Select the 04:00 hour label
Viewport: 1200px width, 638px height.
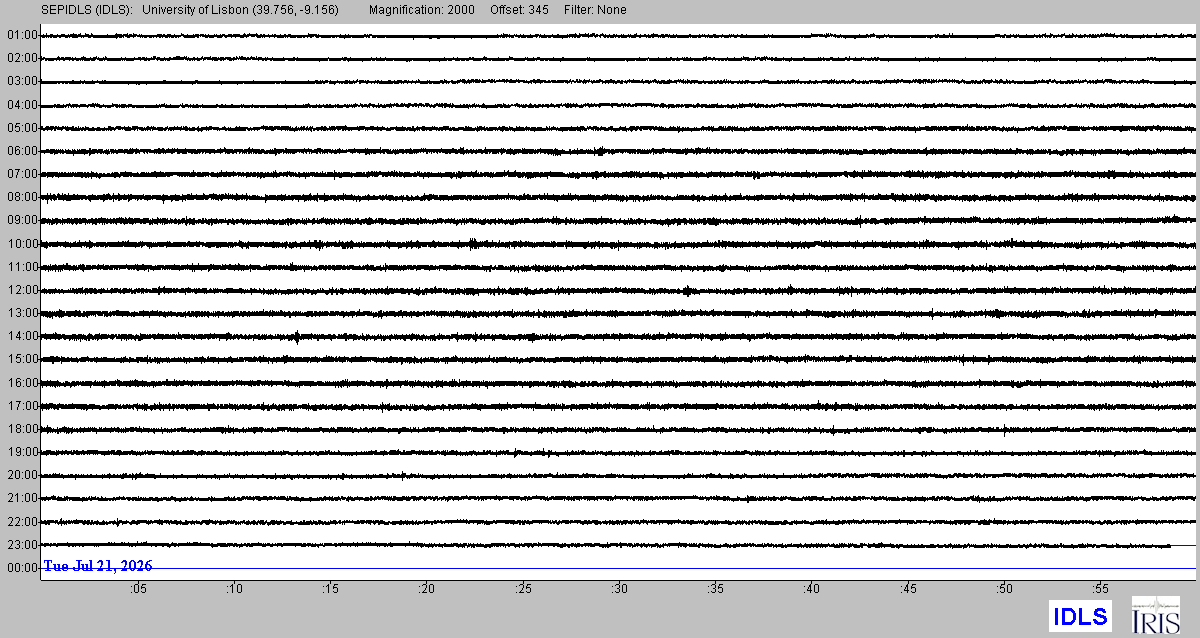coord(22,105)
